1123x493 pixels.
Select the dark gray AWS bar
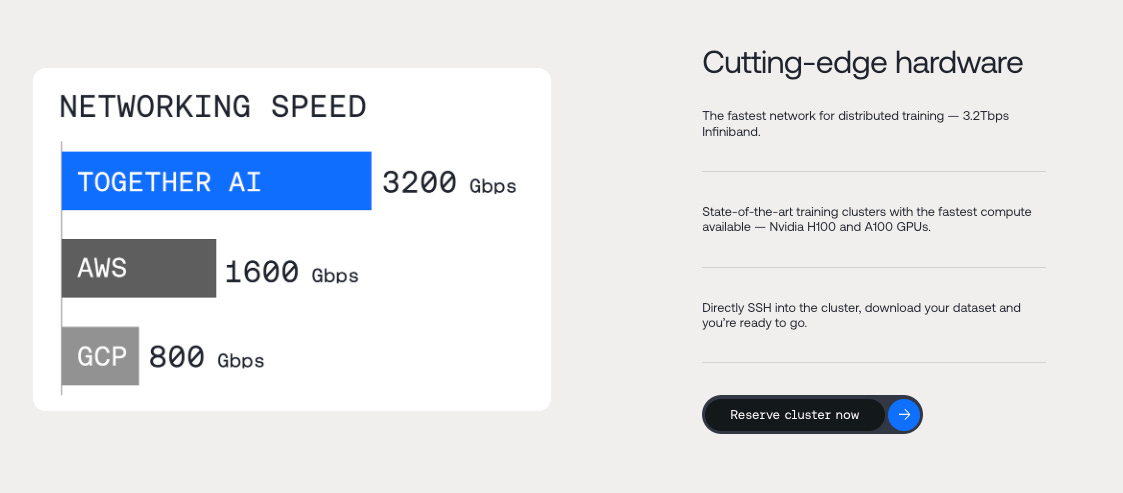click(x=139, y=268)
